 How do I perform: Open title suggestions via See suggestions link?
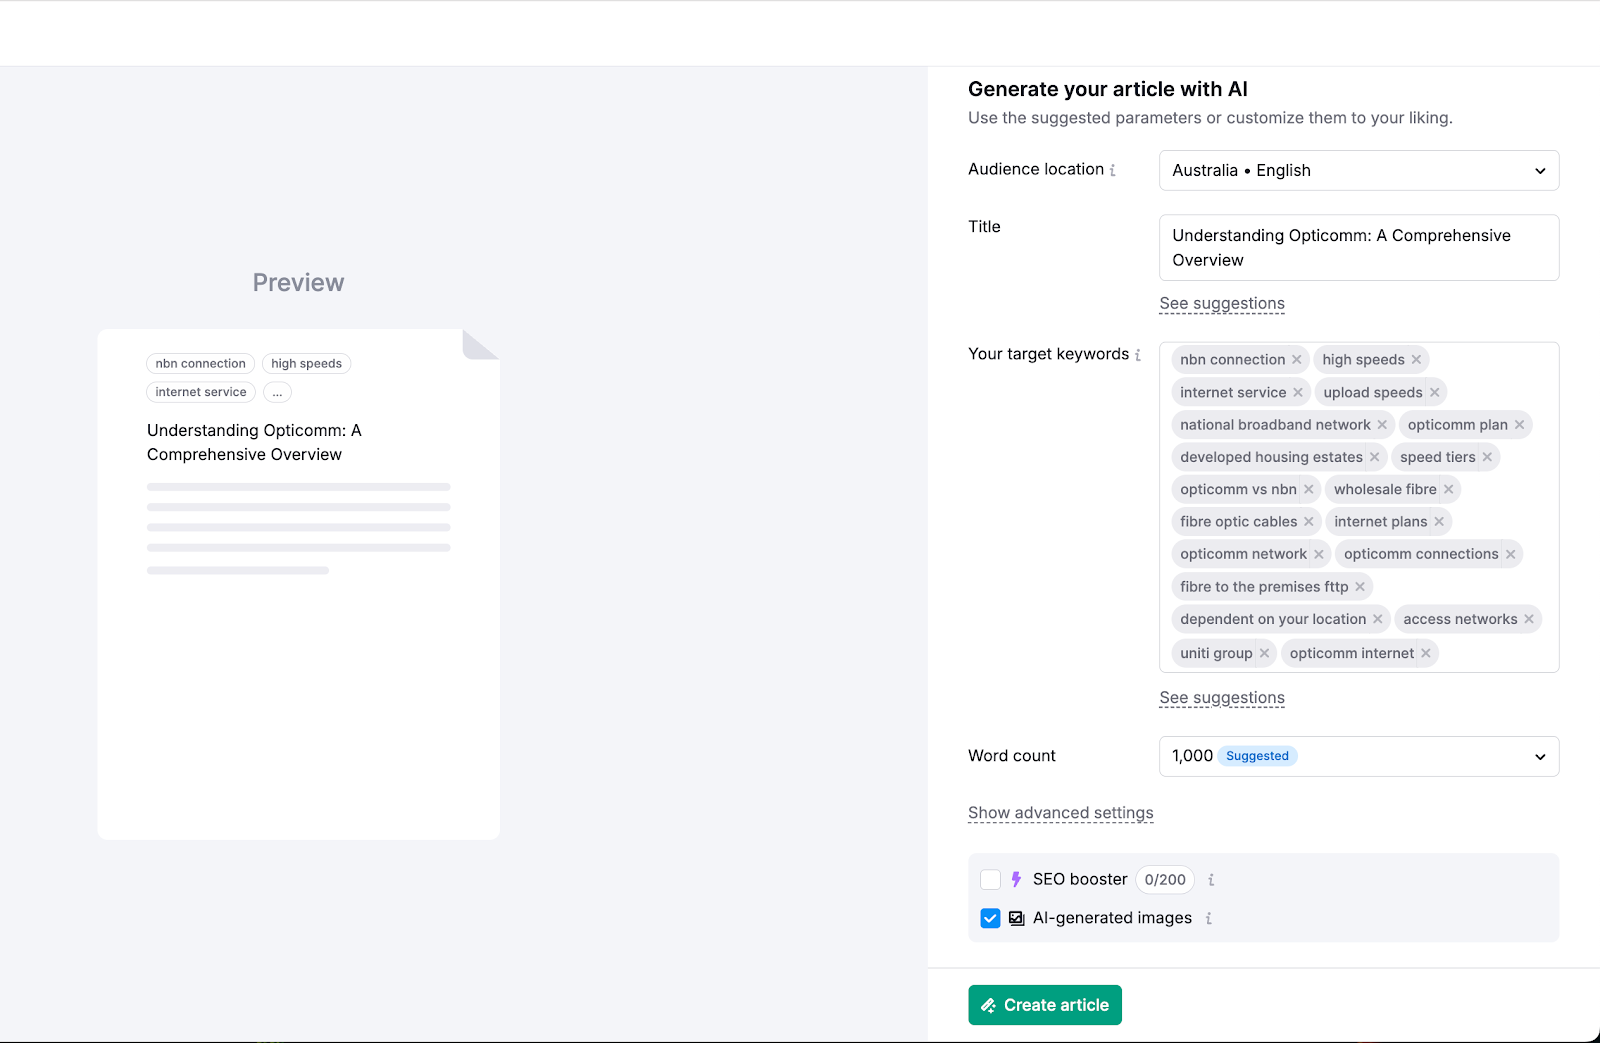click(1221, 303)
